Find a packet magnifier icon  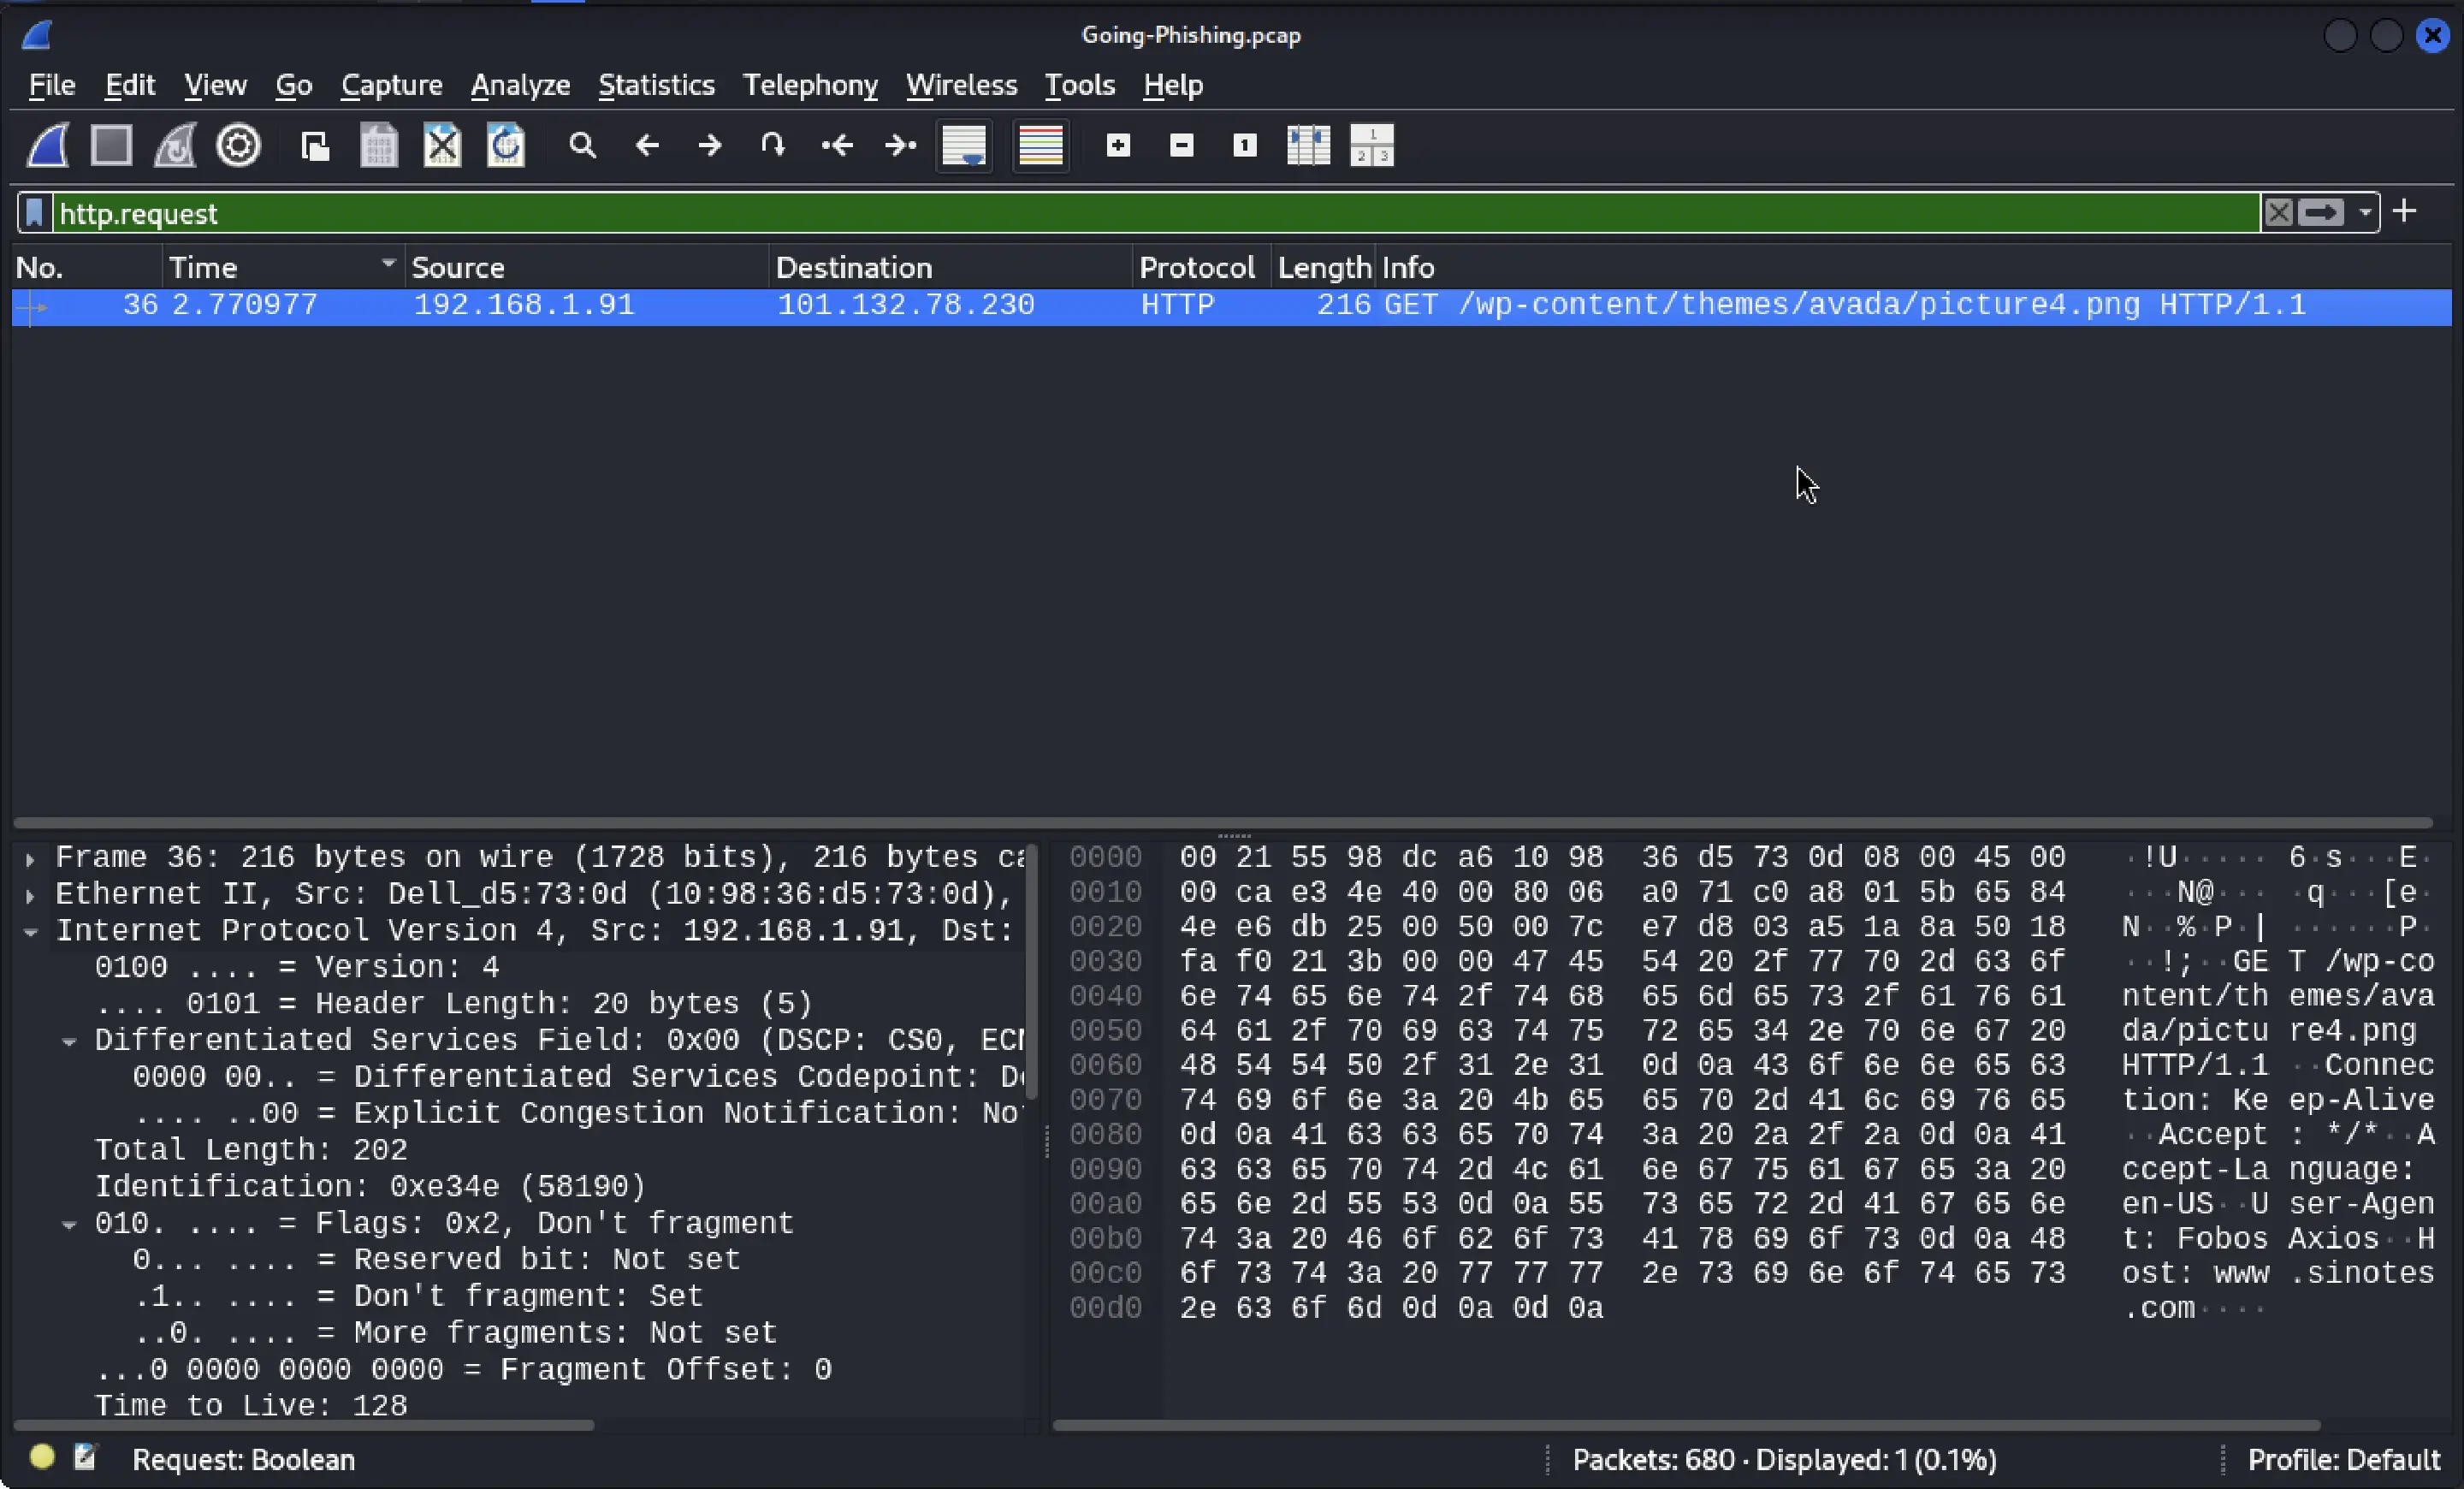[583, 146]
